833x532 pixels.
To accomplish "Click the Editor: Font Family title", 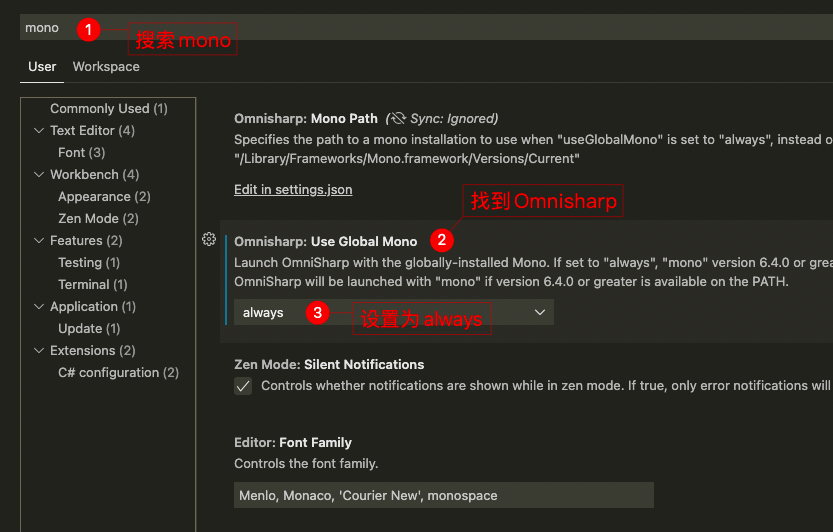I will [293, 442].
